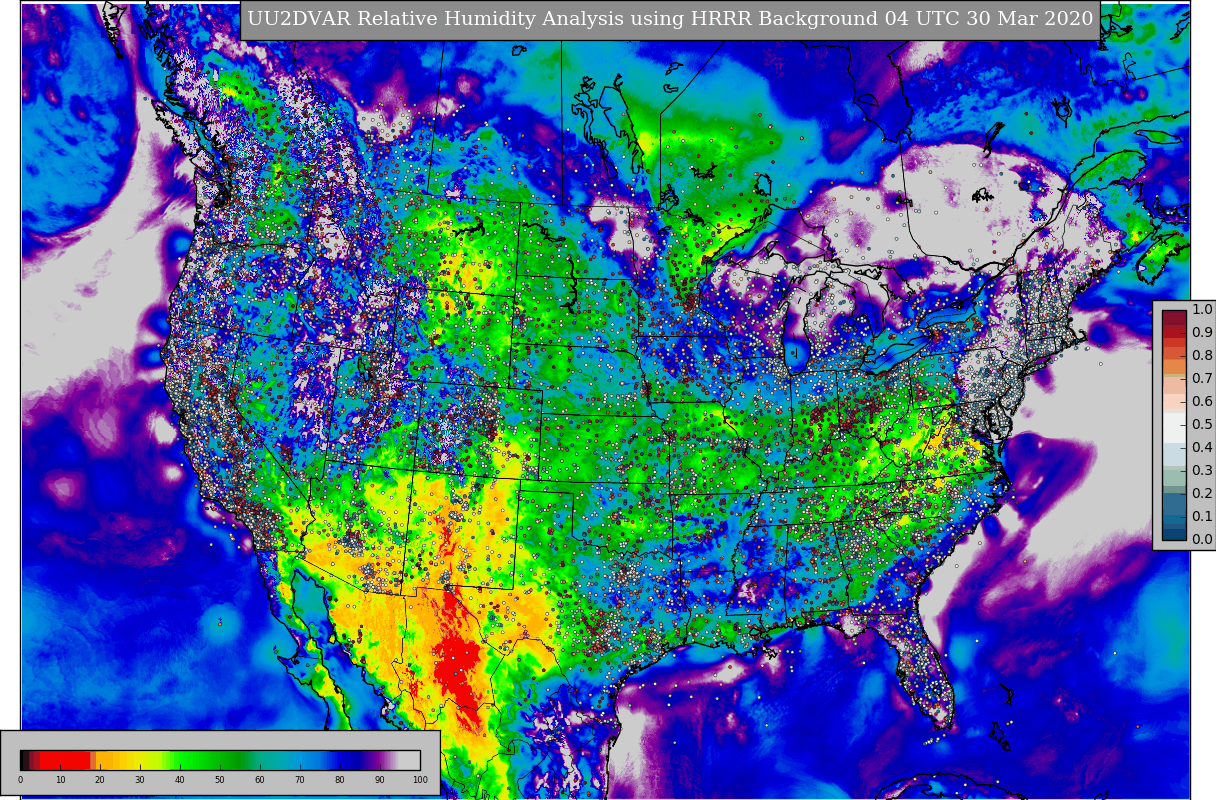
Task: Click the 0.6 label on right colorbar
Action: tap(1202, 402)
